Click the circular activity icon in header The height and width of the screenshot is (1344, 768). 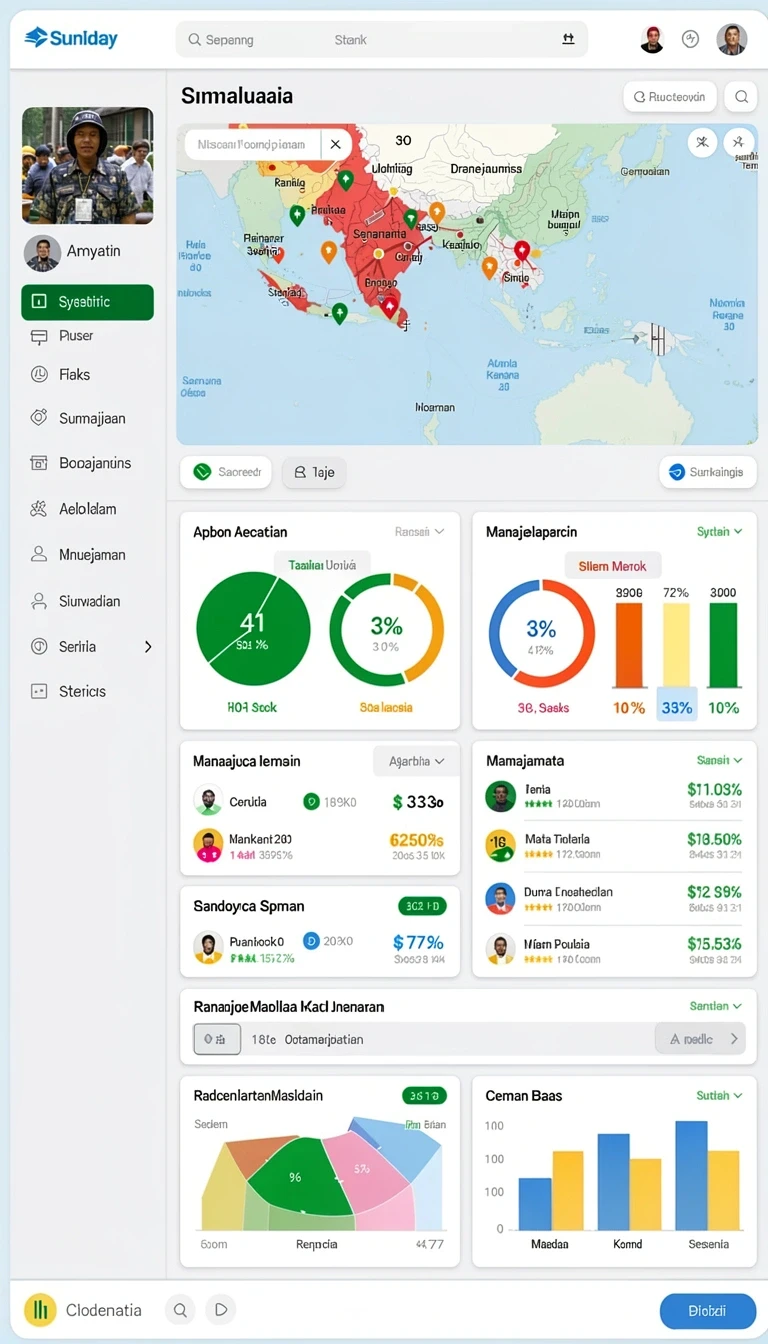click(x=690, y=39)
